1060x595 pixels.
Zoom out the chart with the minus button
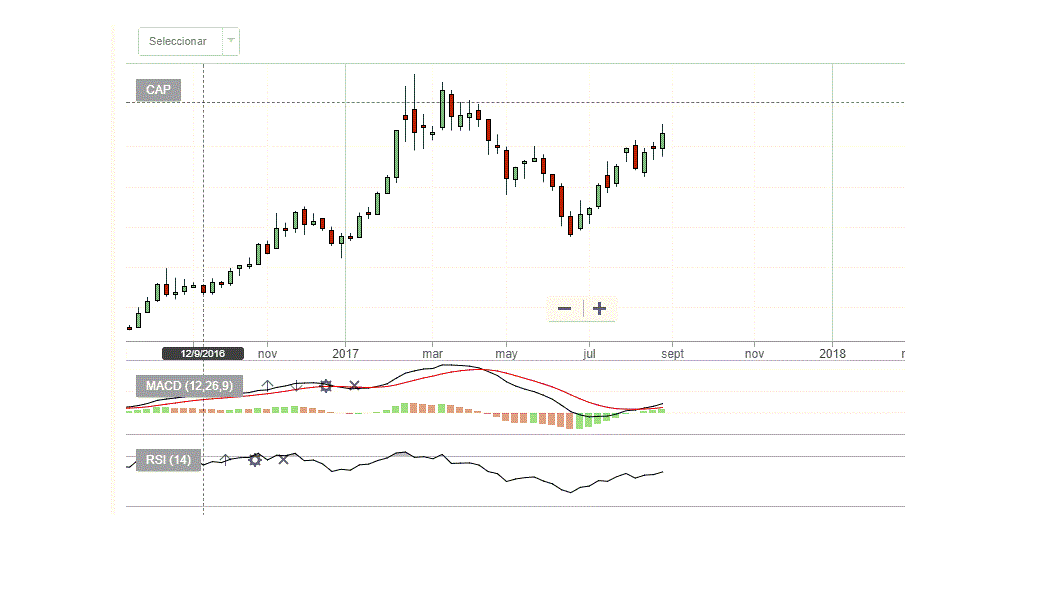pos(564,309)
